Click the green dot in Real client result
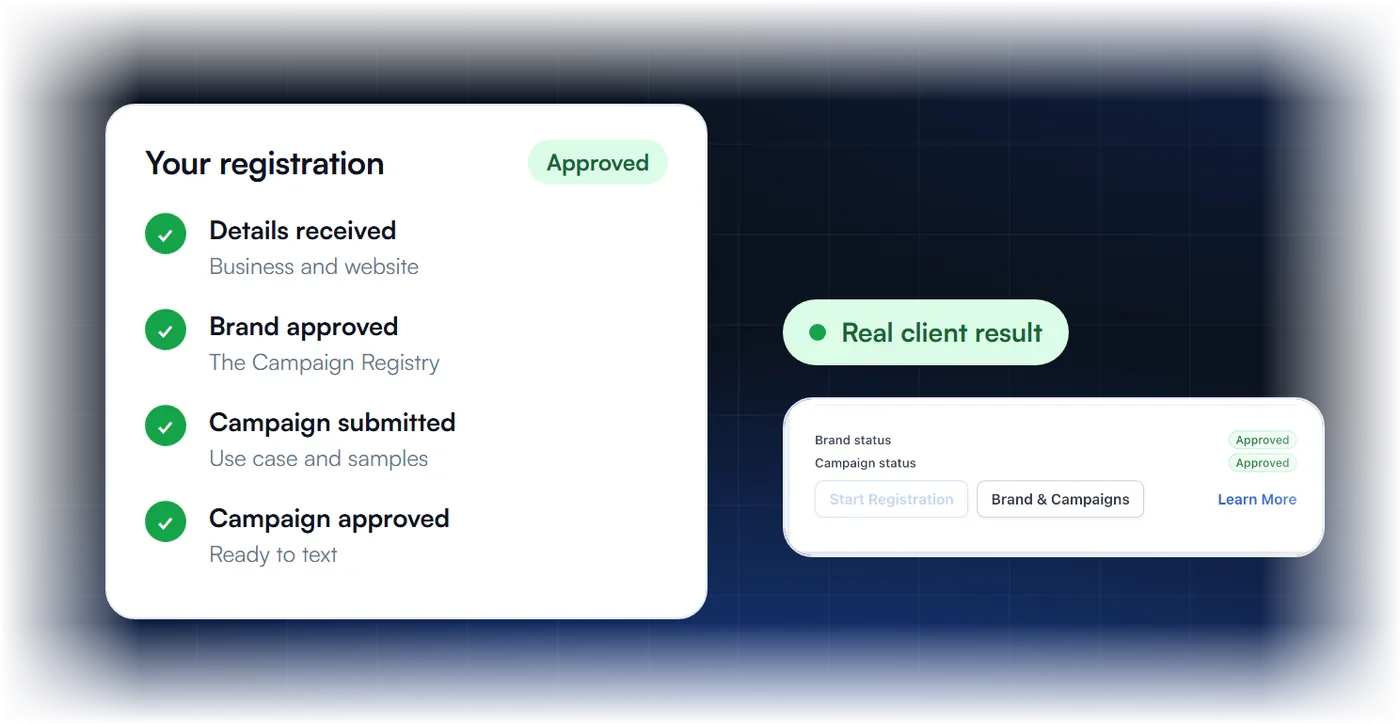 [817, 332]
